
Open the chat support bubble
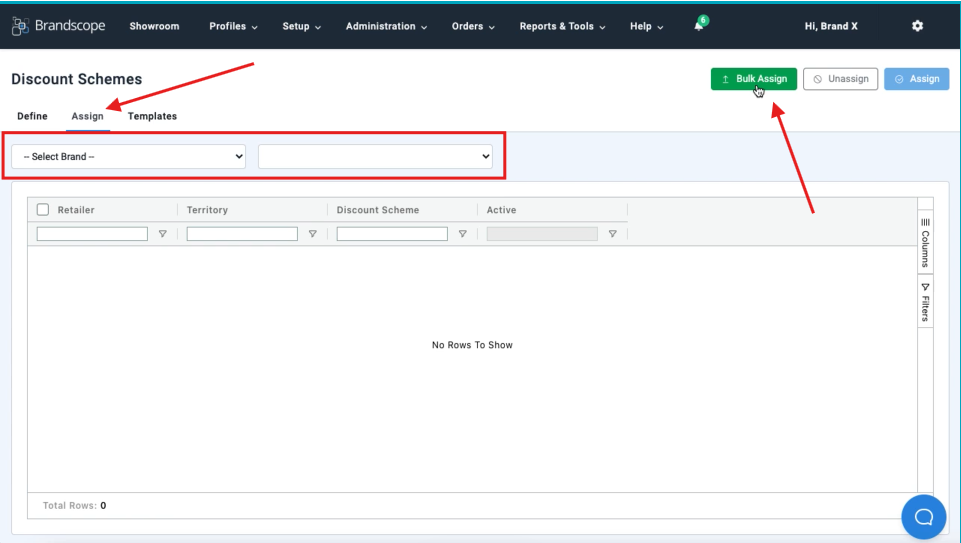pos(923,516)
